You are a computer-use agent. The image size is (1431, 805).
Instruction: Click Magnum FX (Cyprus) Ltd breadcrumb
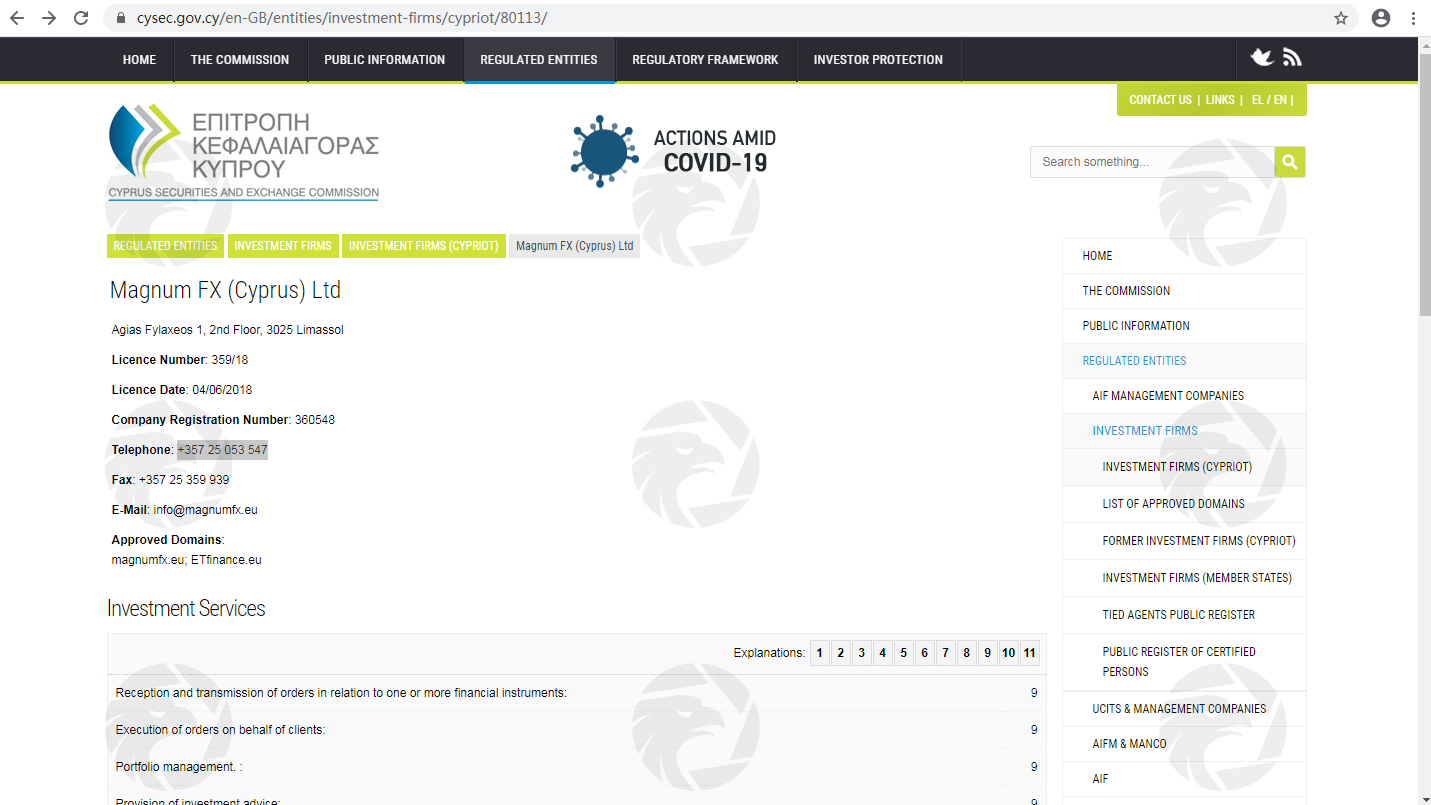tap(575, 246)
